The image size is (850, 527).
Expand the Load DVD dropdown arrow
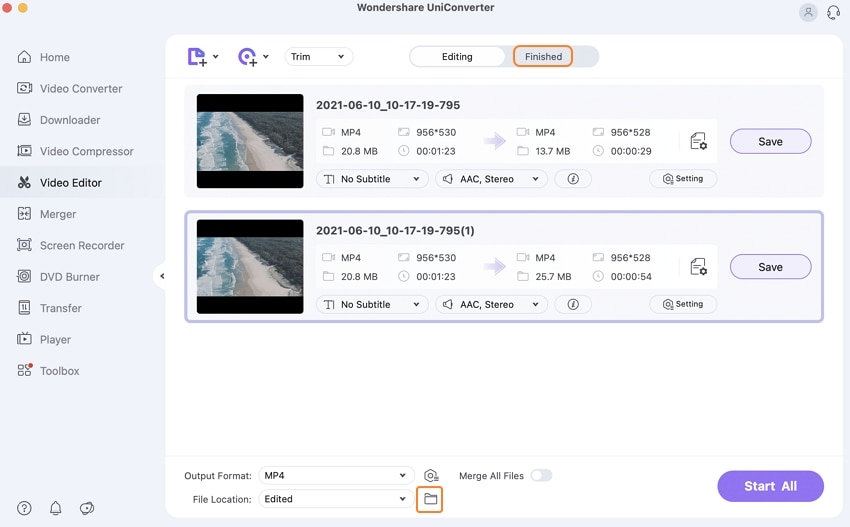tap(266, 56)
